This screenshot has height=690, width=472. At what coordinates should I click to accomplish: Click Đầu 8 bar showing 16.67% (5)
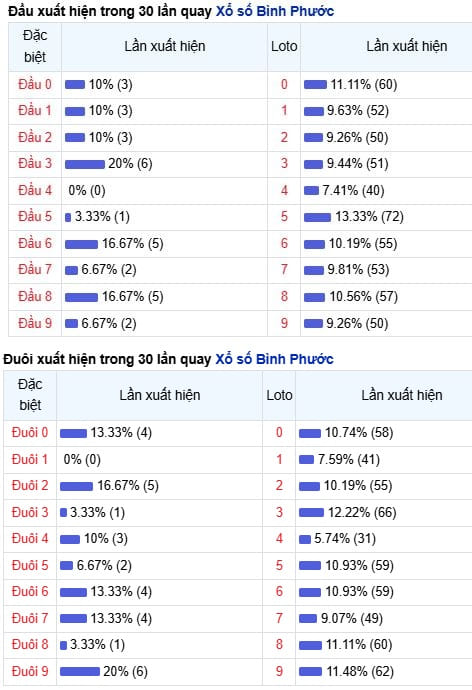[x=81, y=297]
